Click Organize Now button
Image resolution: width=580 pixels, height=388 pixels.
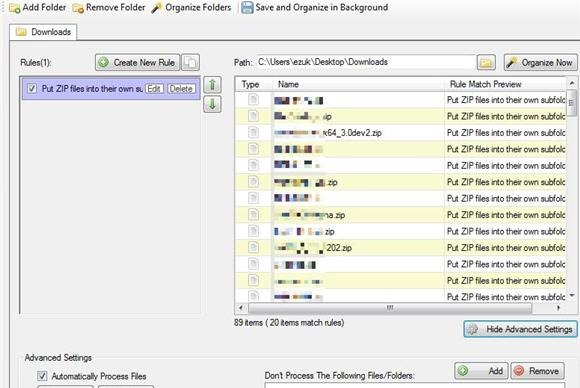540,63
